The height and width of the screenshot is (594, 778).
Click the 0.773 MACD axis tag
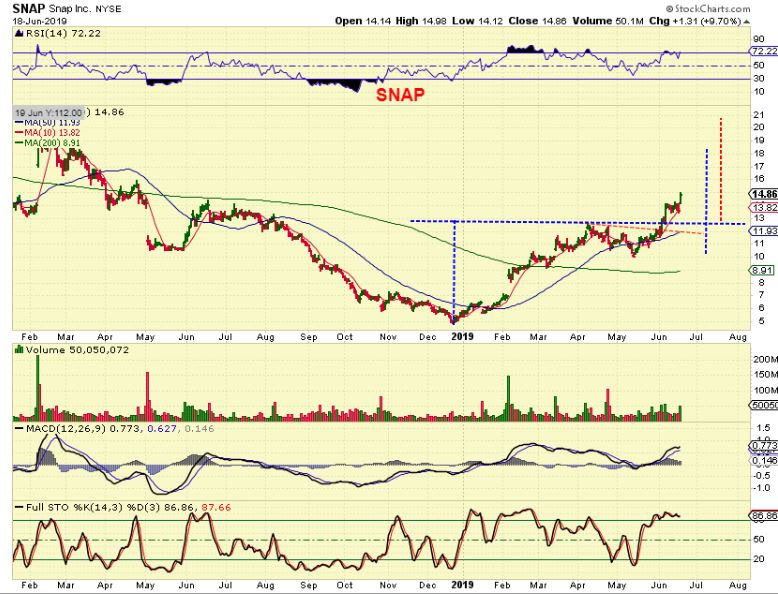(x=763, y=446)
